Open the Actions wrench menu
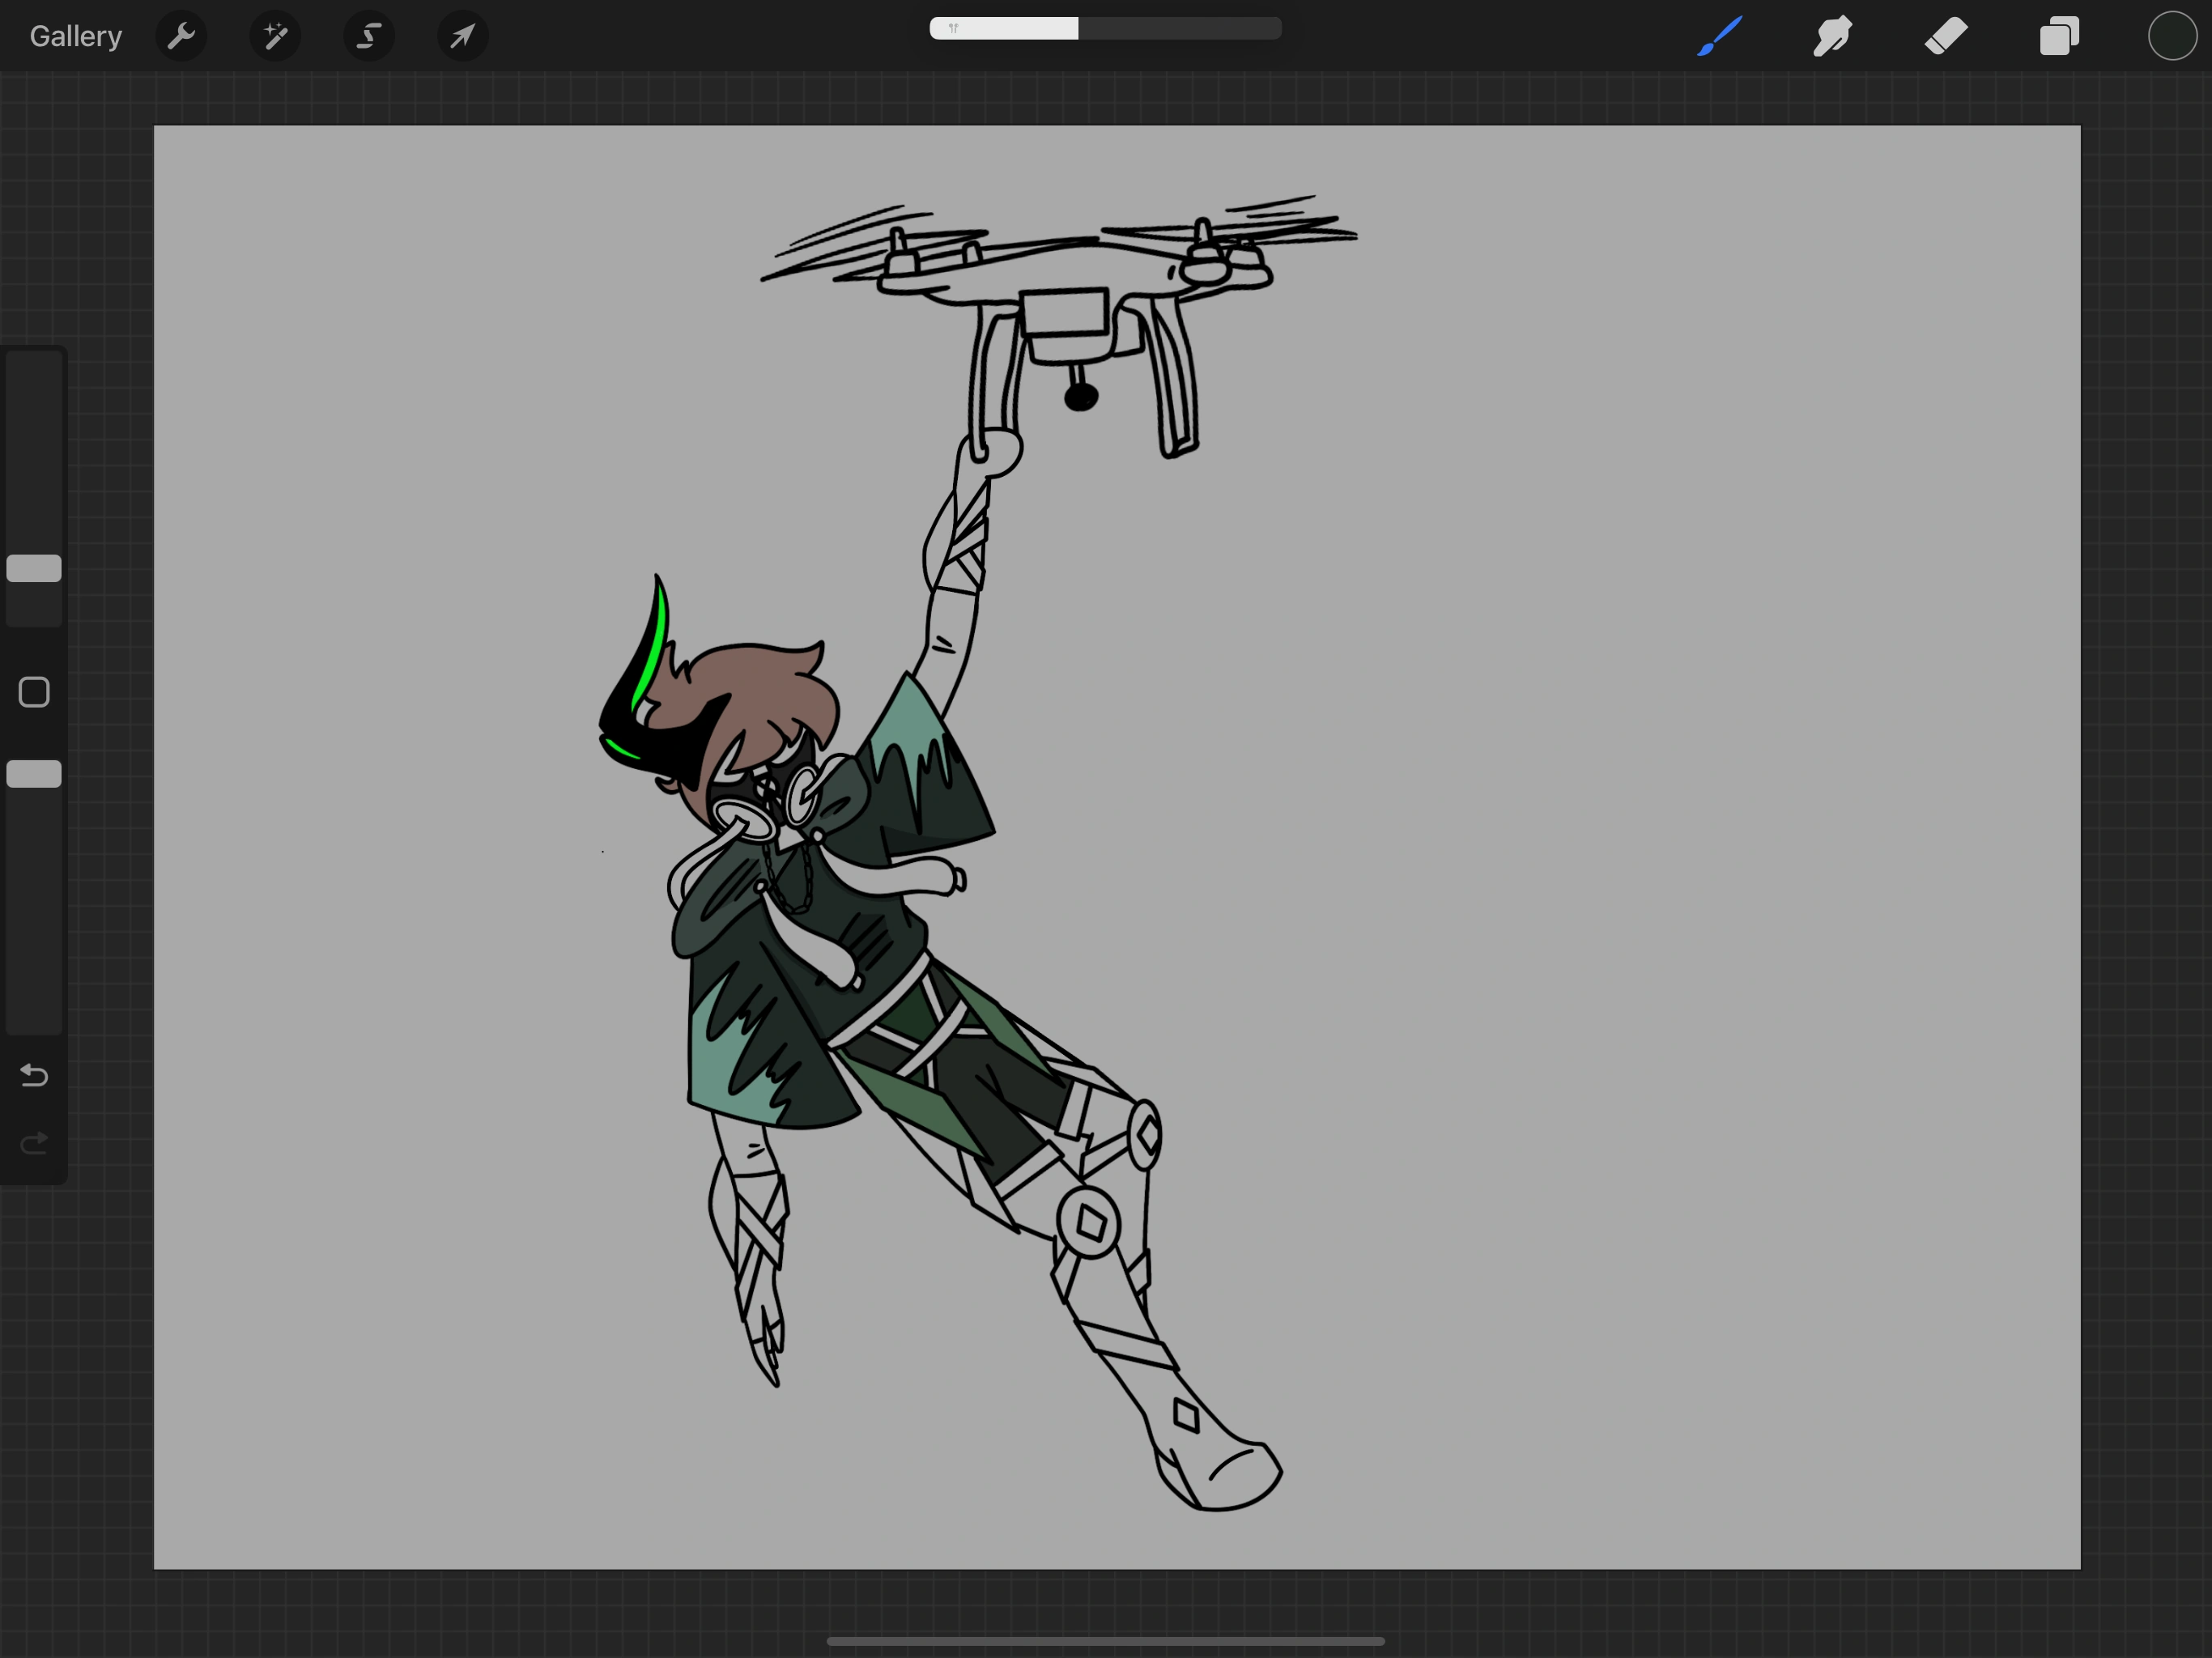 point(181,37)
